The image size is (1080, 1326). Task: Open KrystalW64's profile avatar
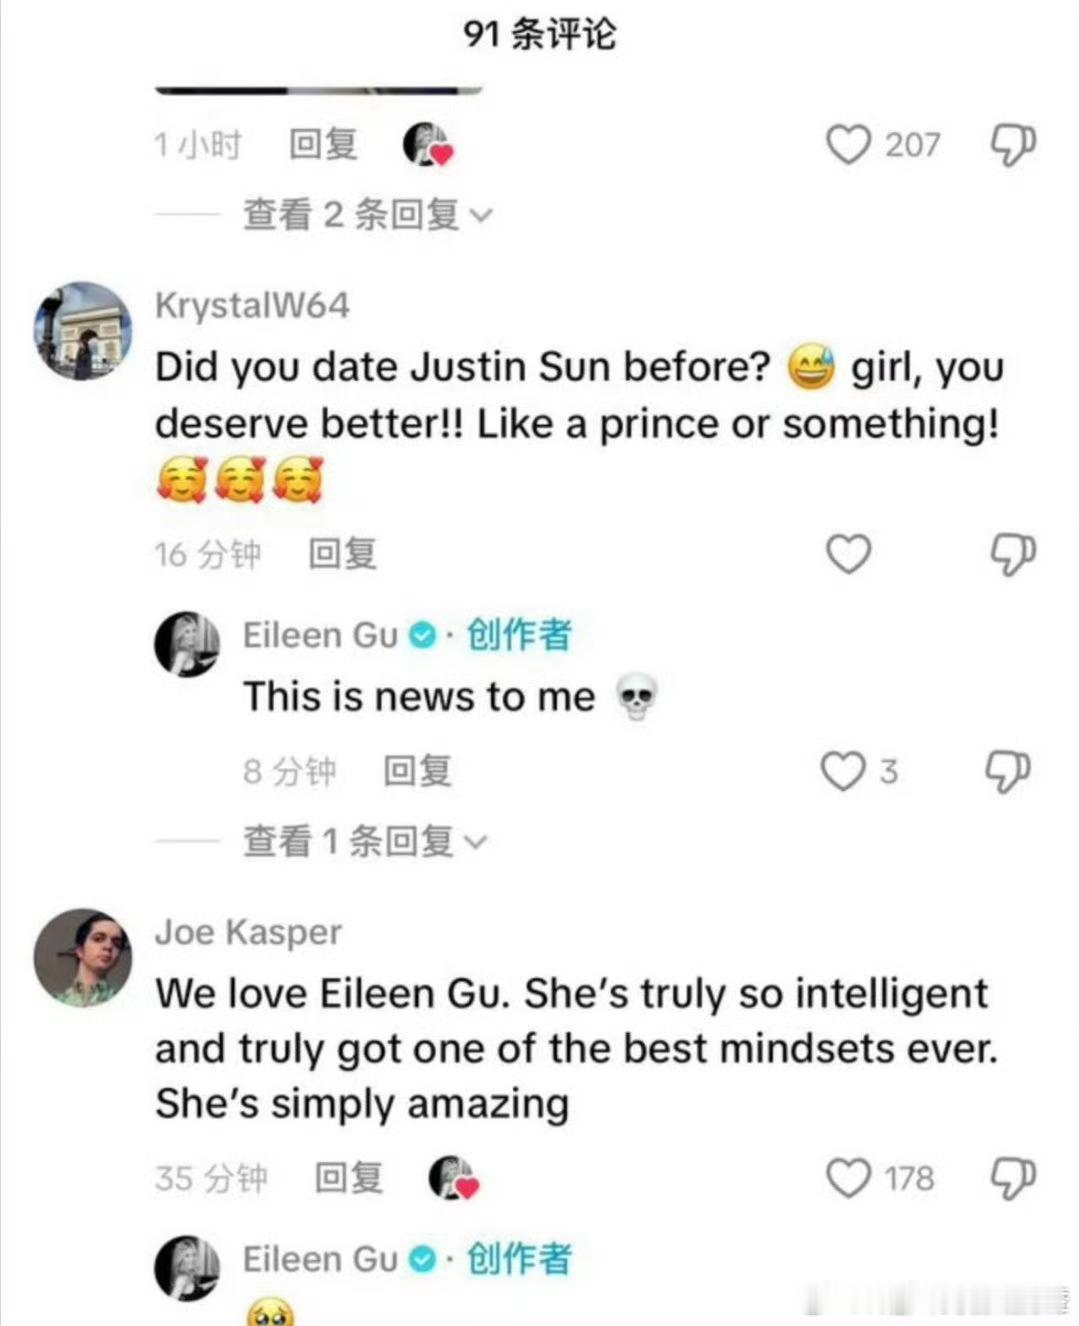tap(83, 331)
